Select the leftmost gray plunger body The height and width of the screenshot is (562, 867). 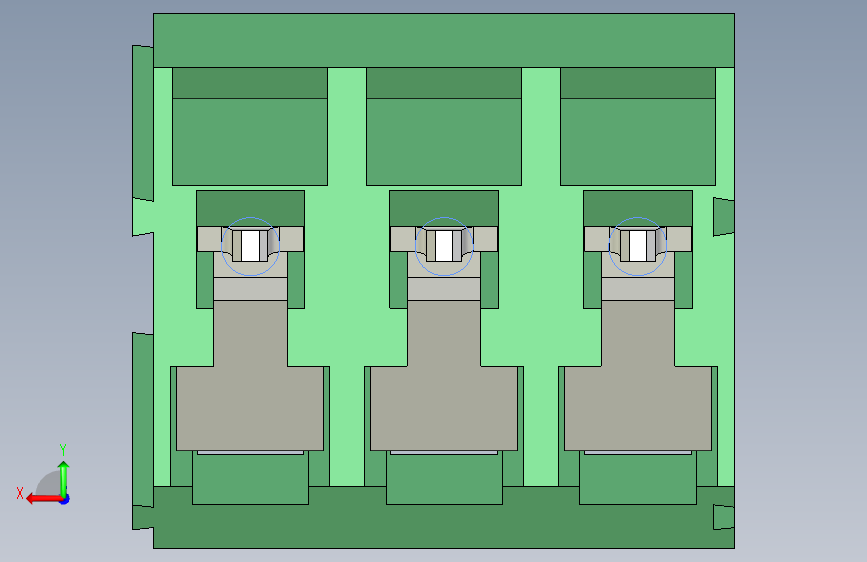coord(250,376)
